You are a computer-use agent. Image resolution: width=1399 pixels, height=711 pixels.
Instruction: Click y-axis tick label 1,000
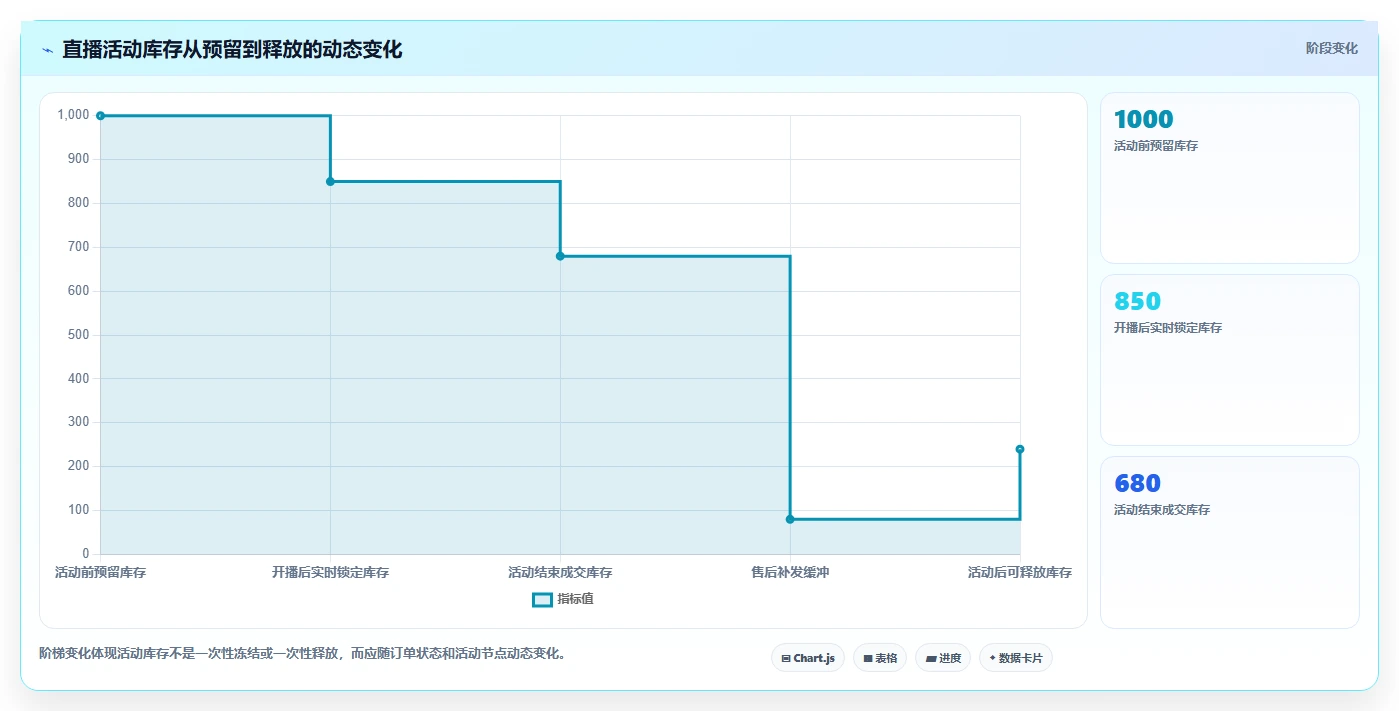click(73, 115)
